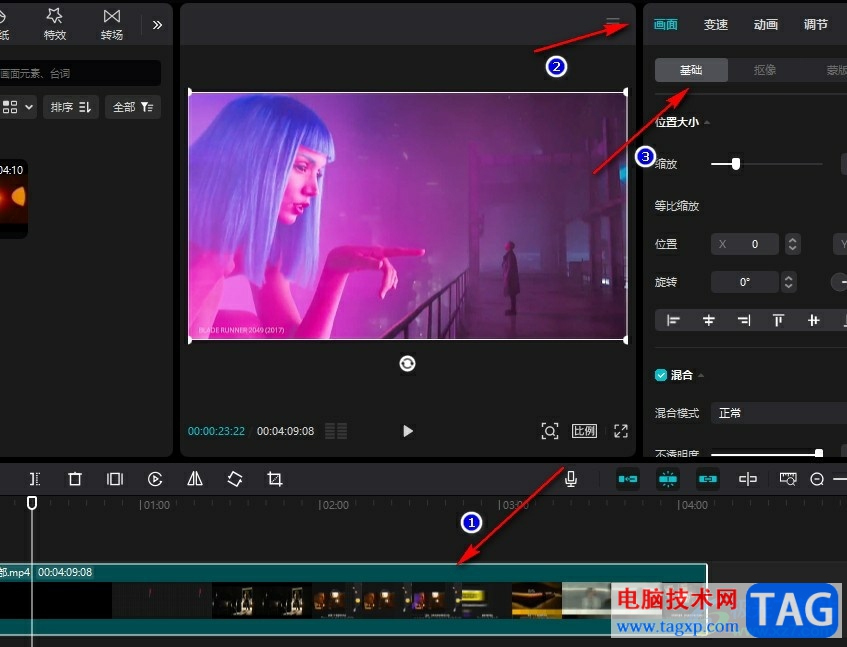The height and width of the screenshot is (647, 847).
Task: Select the 抠像 sub-tab
Action: [x=764, y=70]
